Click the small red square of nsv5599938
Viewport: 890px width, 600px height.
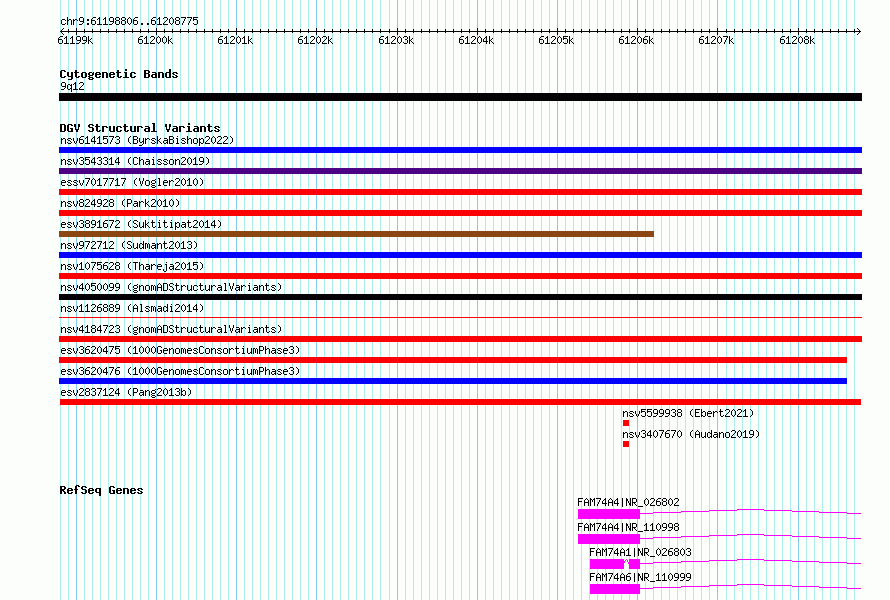pos(626,423)
